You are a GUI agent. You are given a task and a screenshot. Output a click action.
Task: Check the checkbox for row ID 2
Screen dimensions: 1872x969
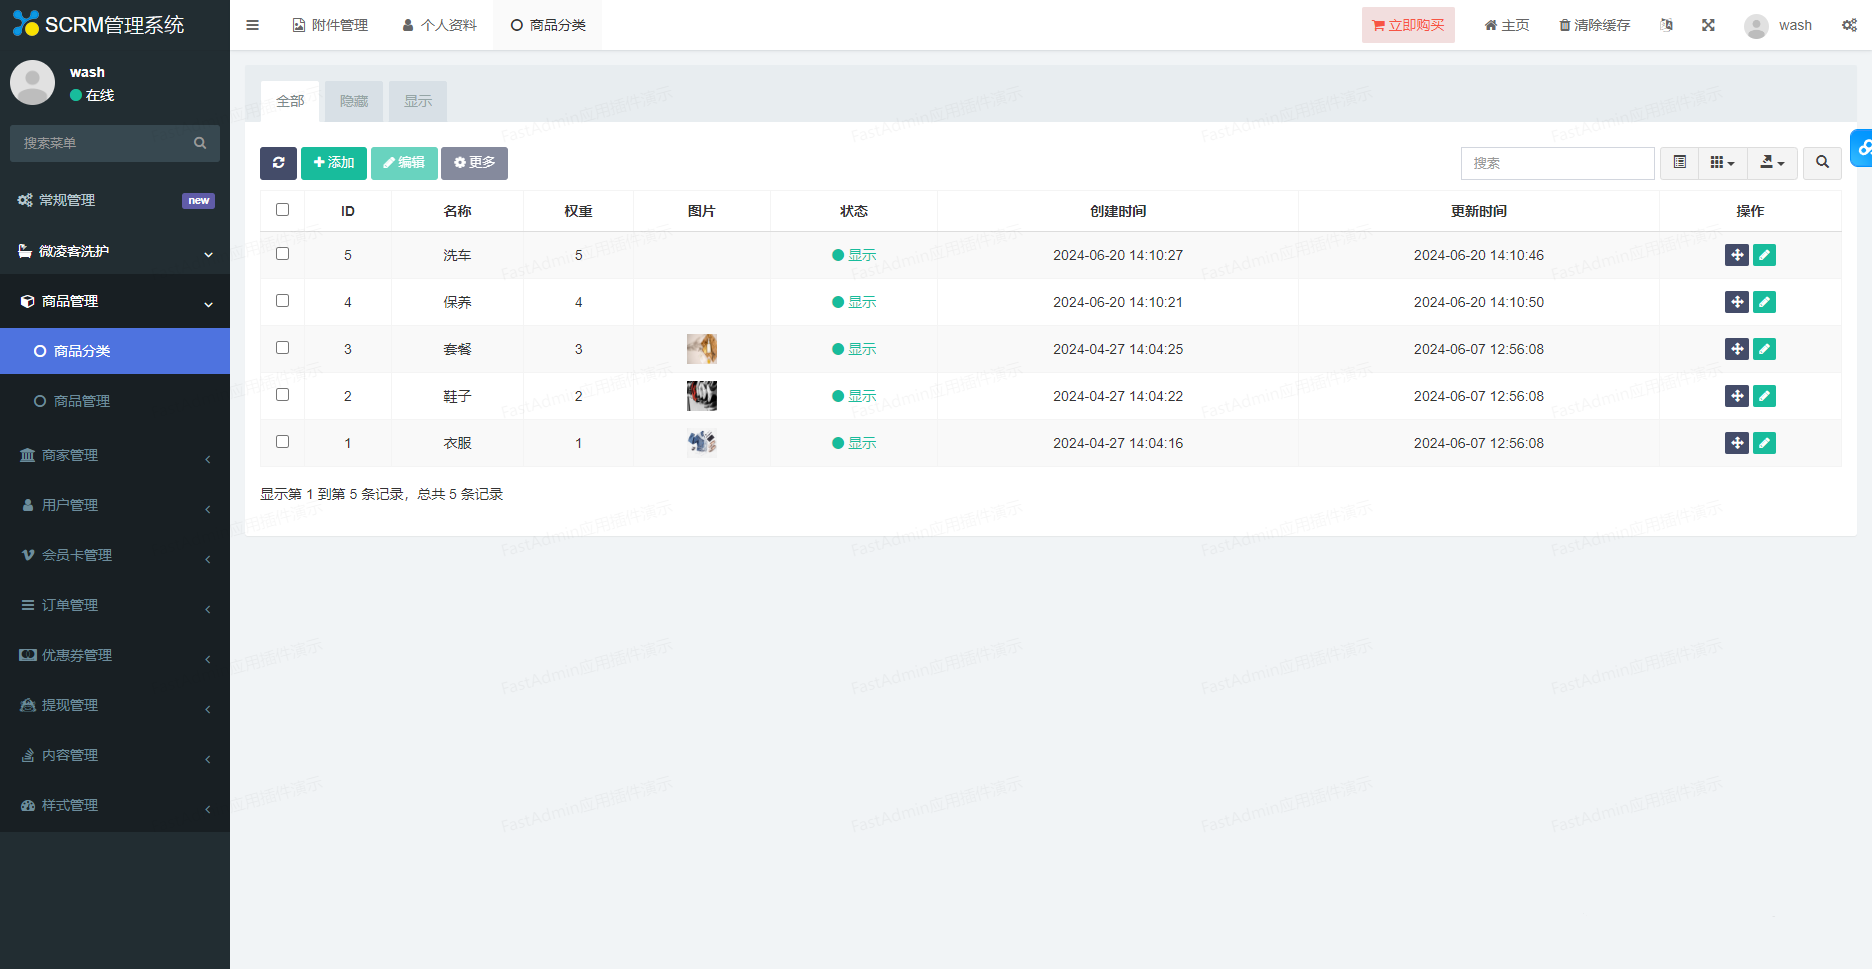tap(282, 395)
